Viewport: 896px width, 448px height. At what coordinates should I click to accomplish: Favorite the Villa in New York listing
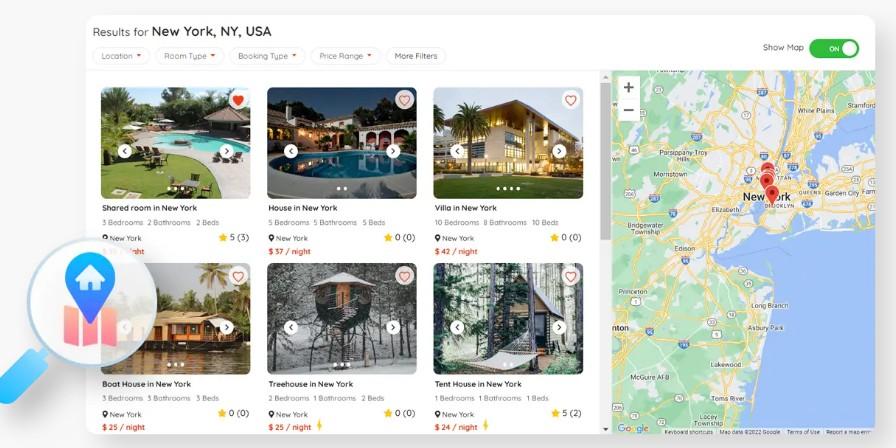570,100
